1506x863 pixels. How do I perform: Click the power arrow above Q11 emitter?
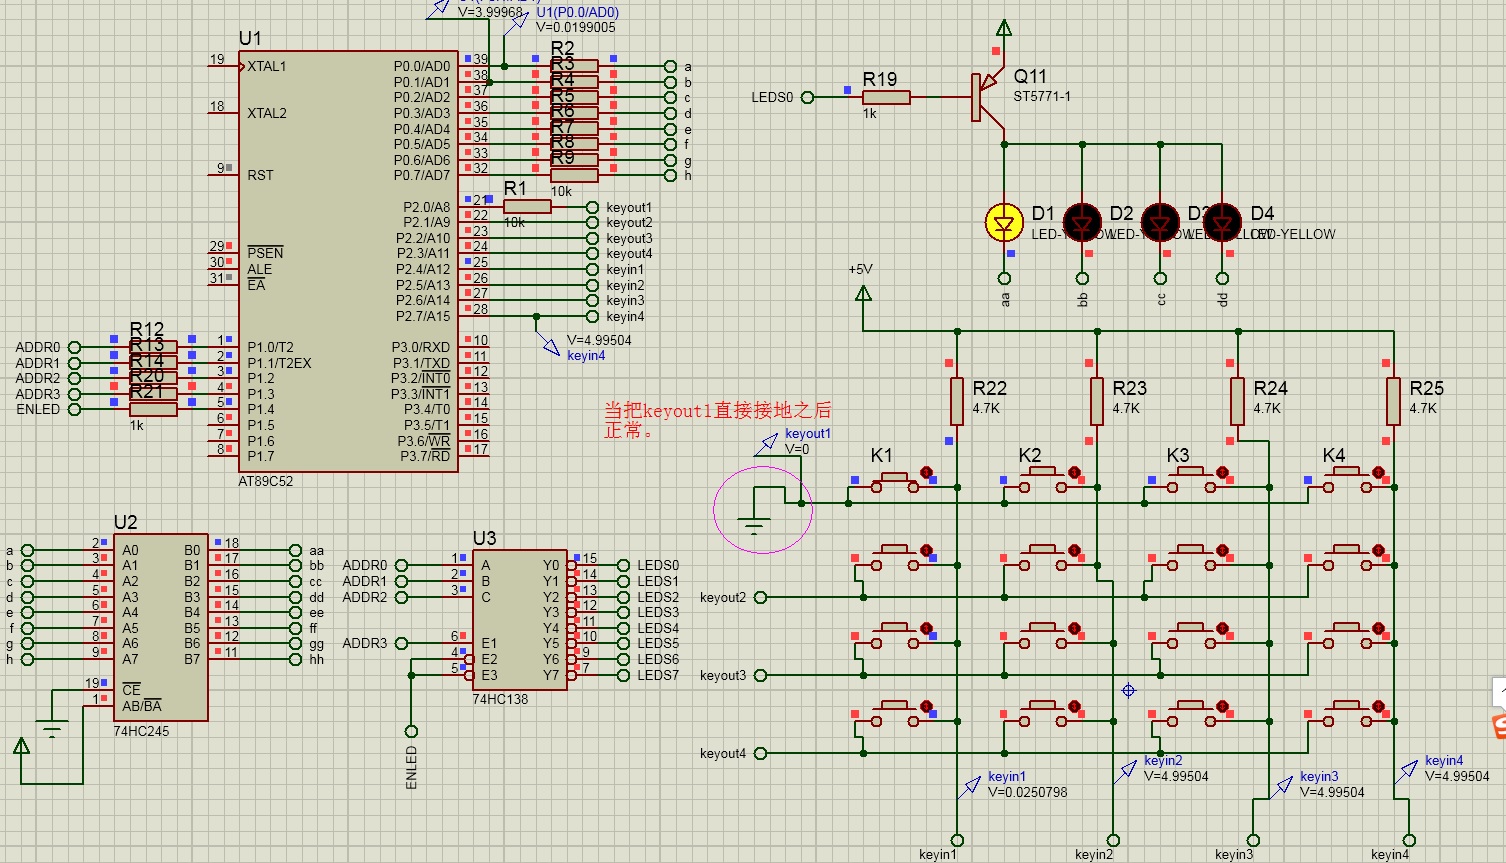pyautogui.click(x=1004, y=28)
